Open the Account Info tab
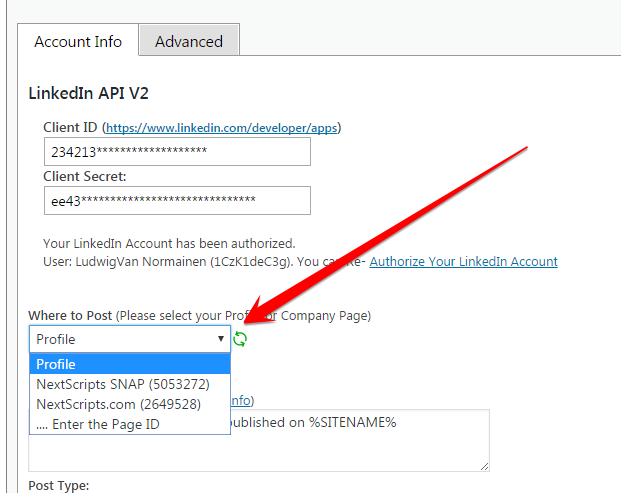Screen dimensions: 621x493 (78, 41)
